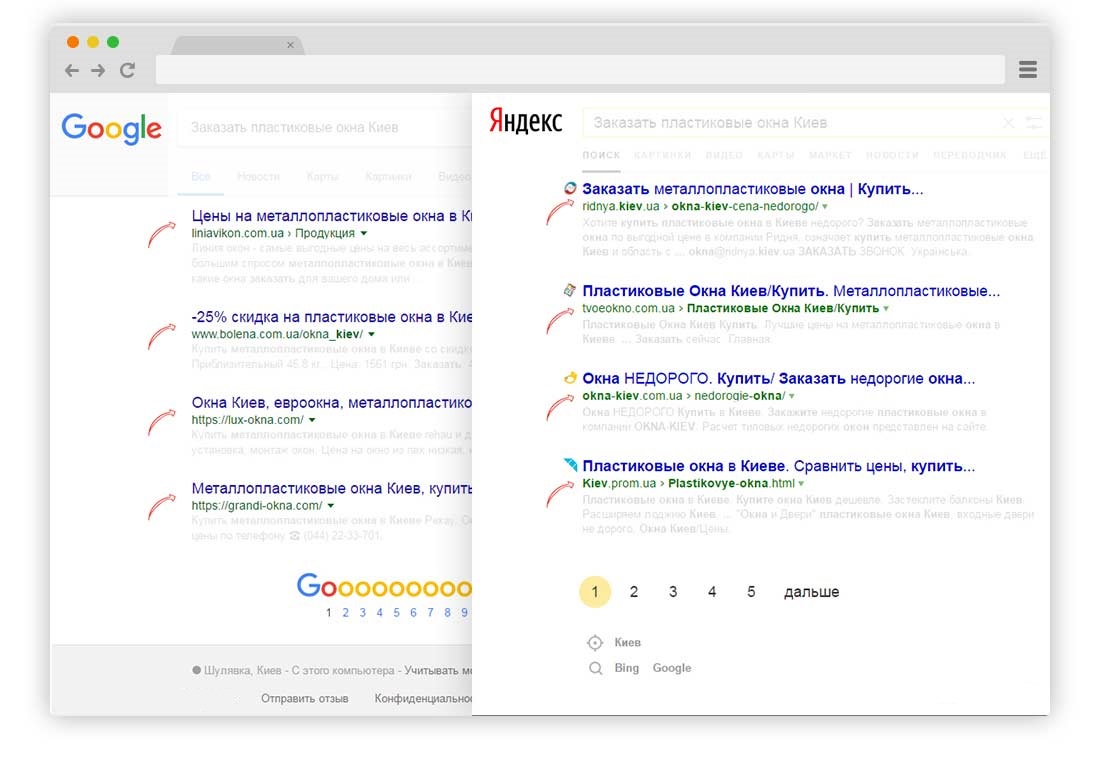Go to Yandex results page 3
Screen dimensions: 1100x775
pyautogui.click(x=673, y=592)
